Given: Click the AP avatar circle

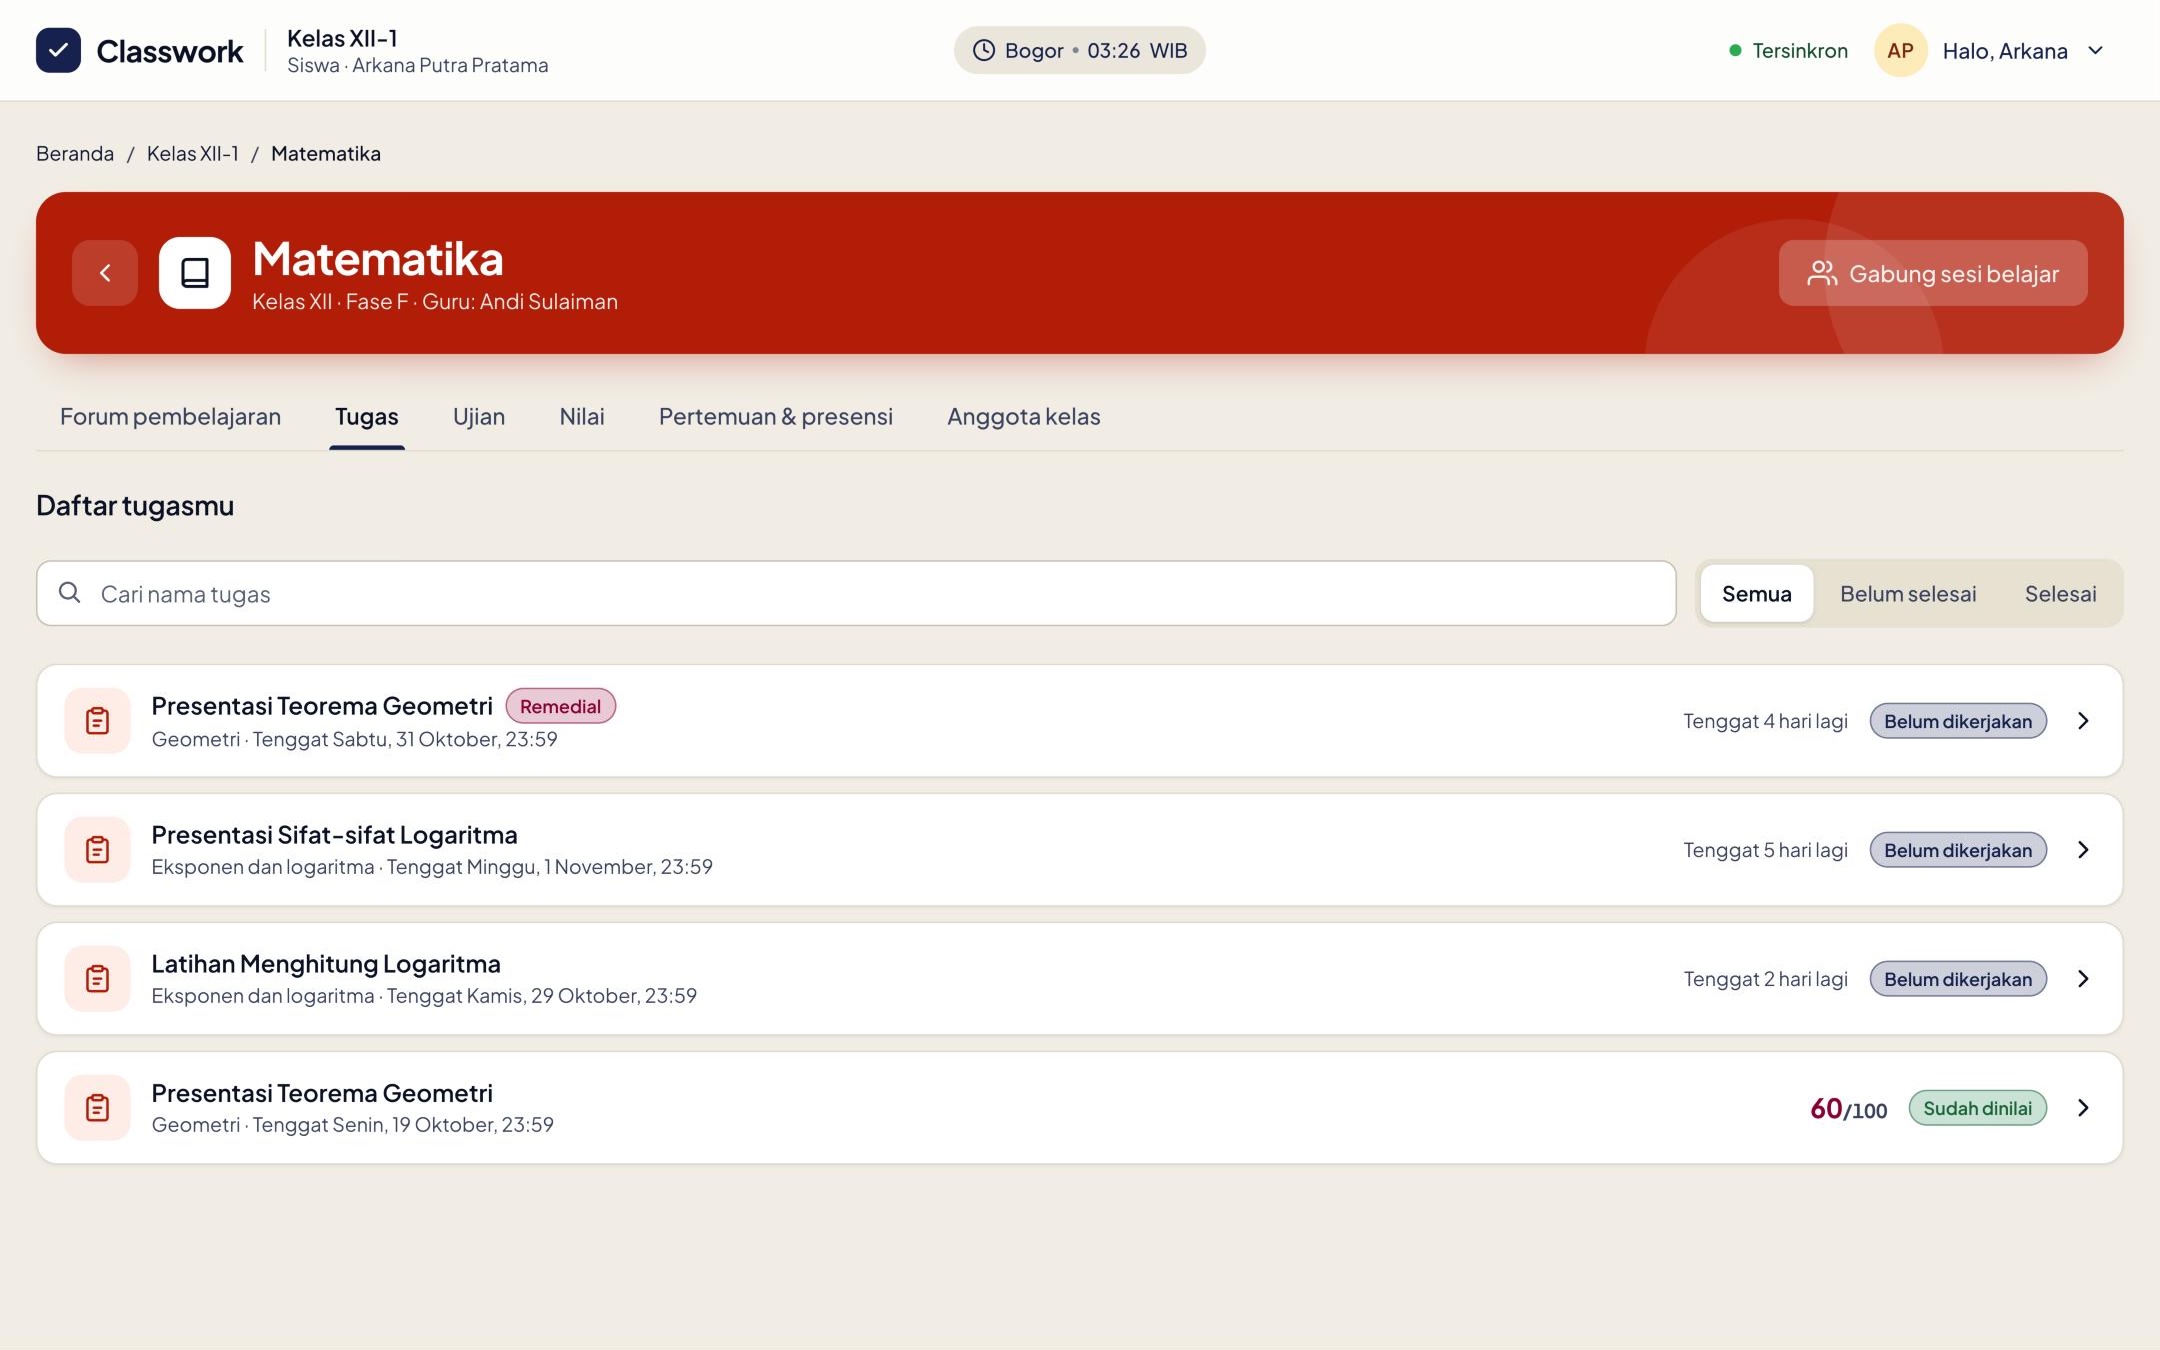Looking at the screenshot, I should [1900, 50].
